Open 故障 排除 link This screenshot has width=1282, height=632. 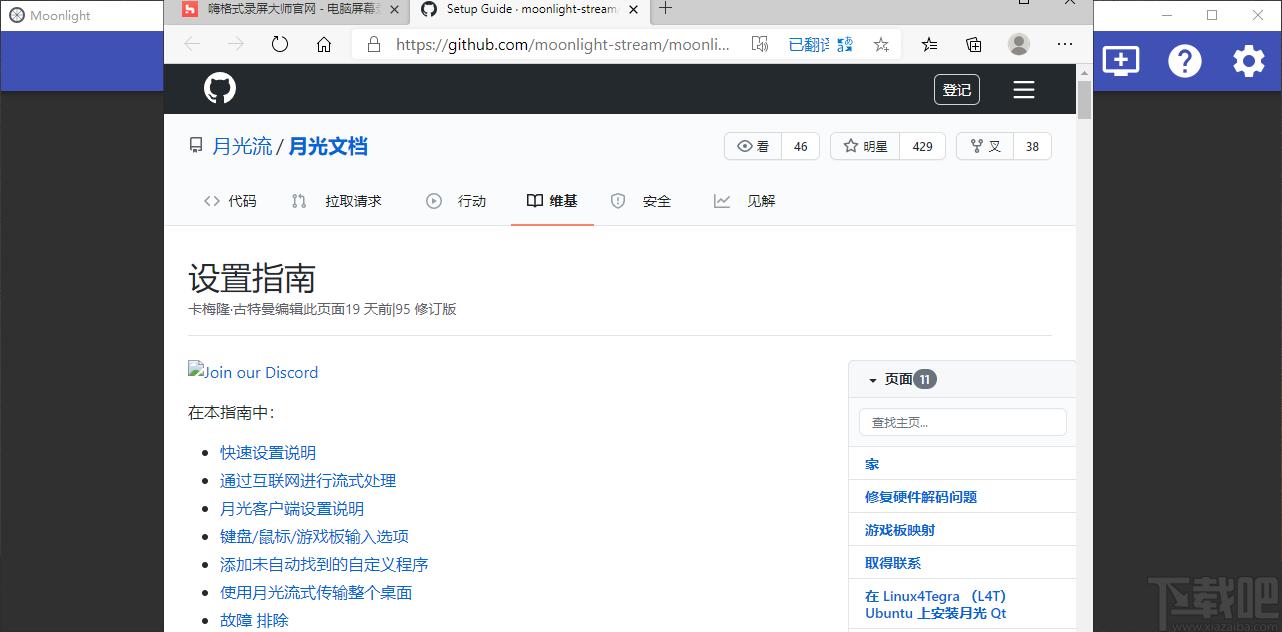pos(254,621)
